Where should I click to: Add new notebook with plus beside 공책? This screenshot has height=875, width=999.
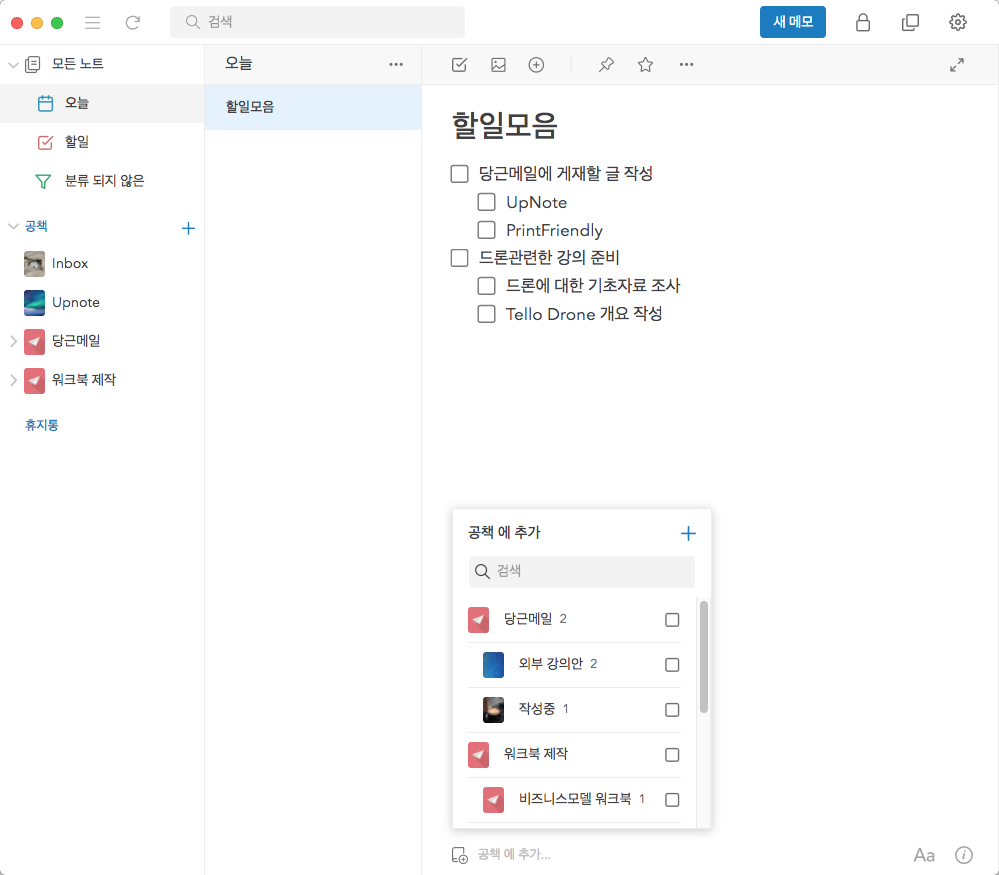click(x=188, y=228)
